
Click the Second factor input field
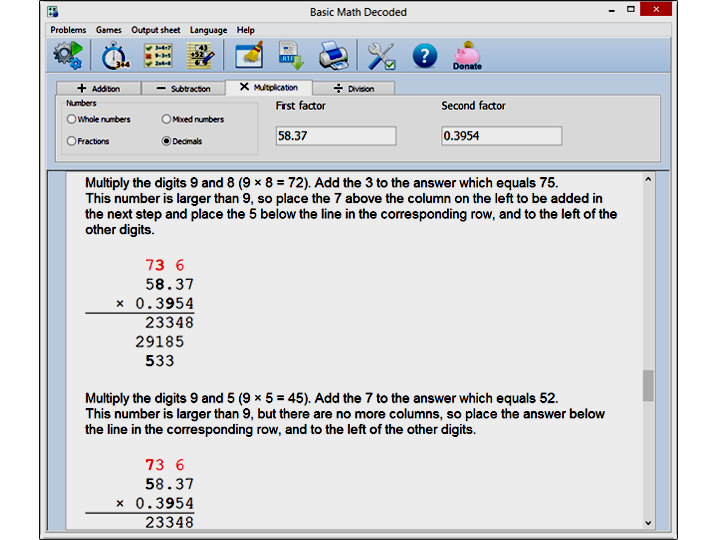[501, 136]
